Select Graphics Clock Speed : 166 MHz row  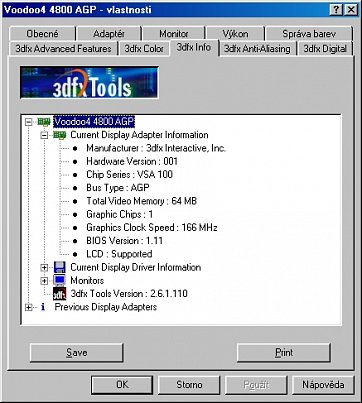pyautogui.click(x=152, y=228)
